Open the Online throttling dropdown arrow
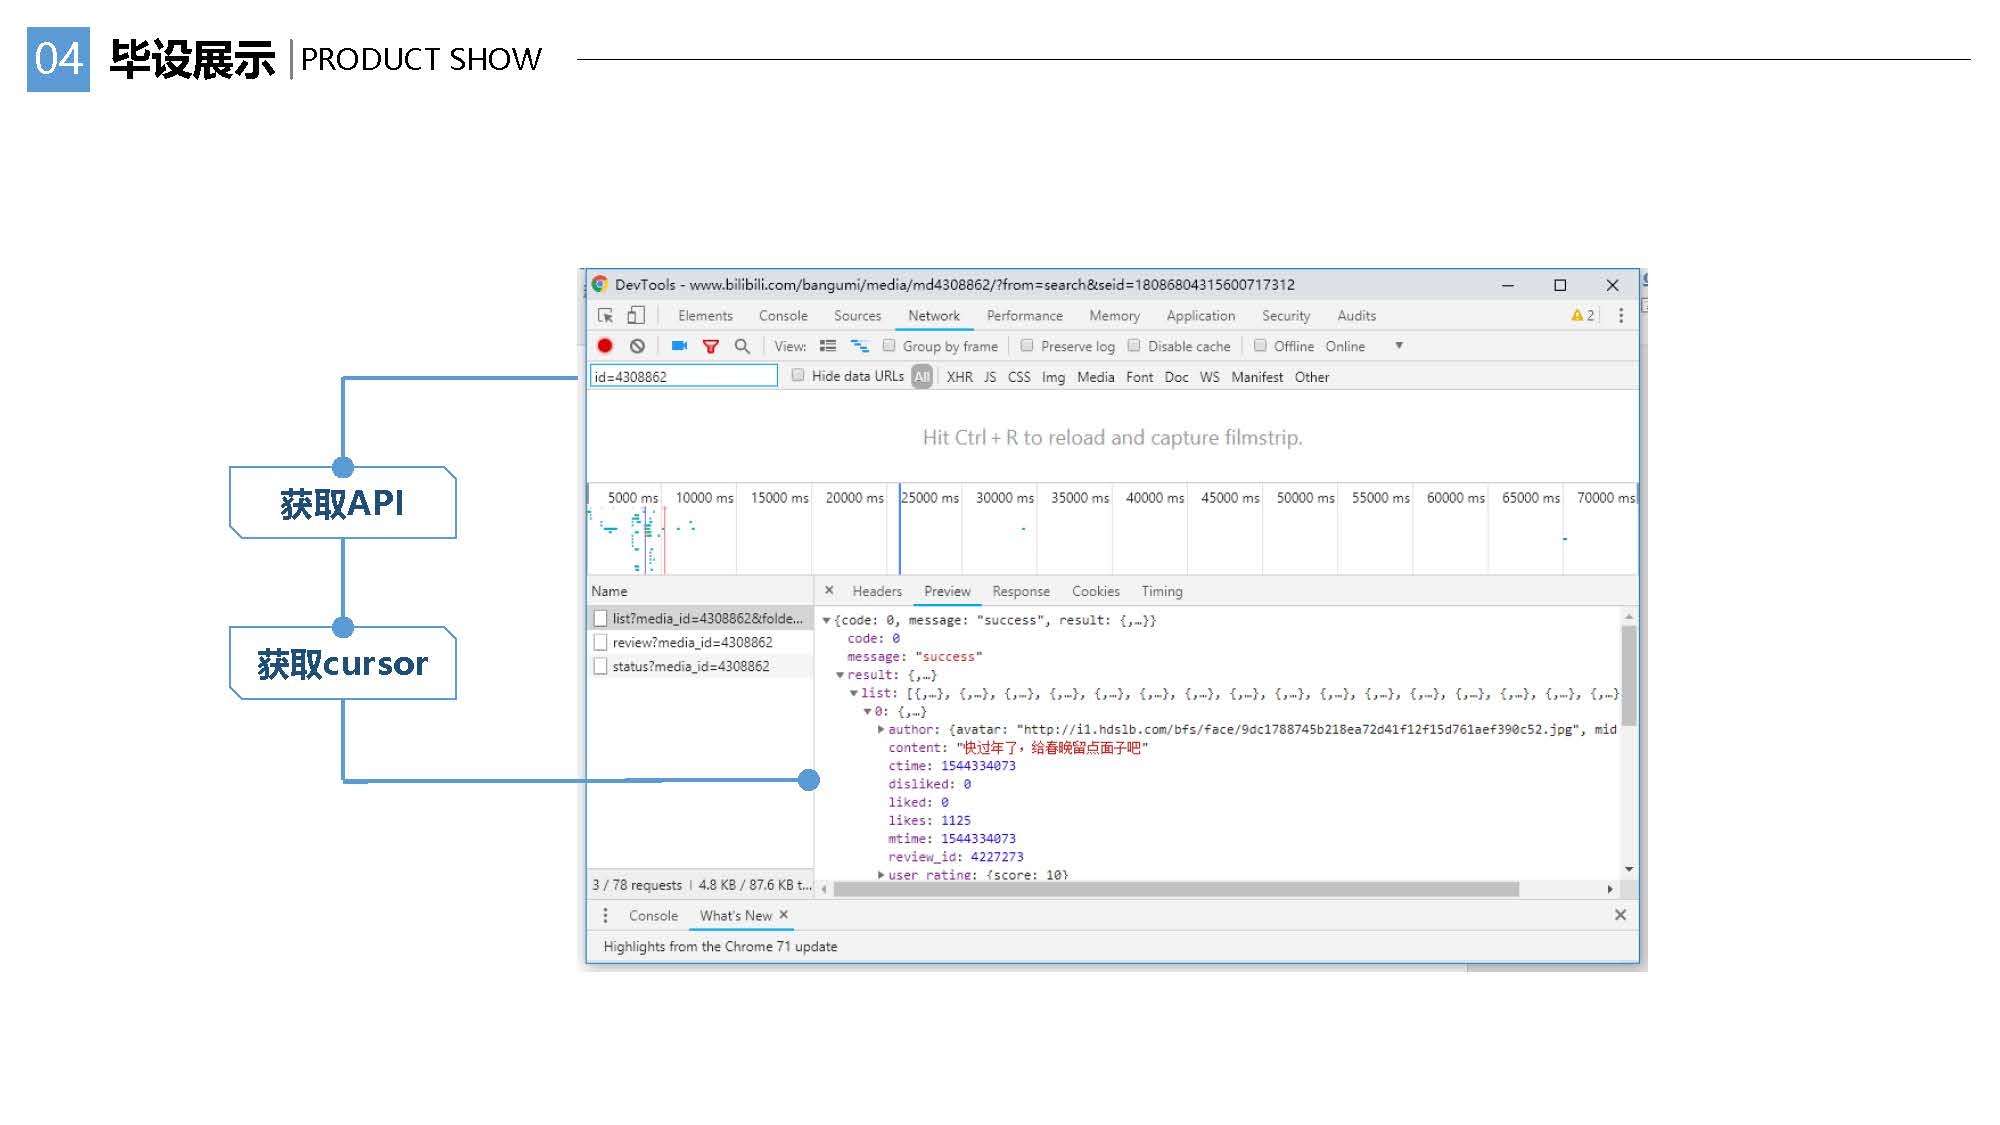 click(x=1399, y=345)
